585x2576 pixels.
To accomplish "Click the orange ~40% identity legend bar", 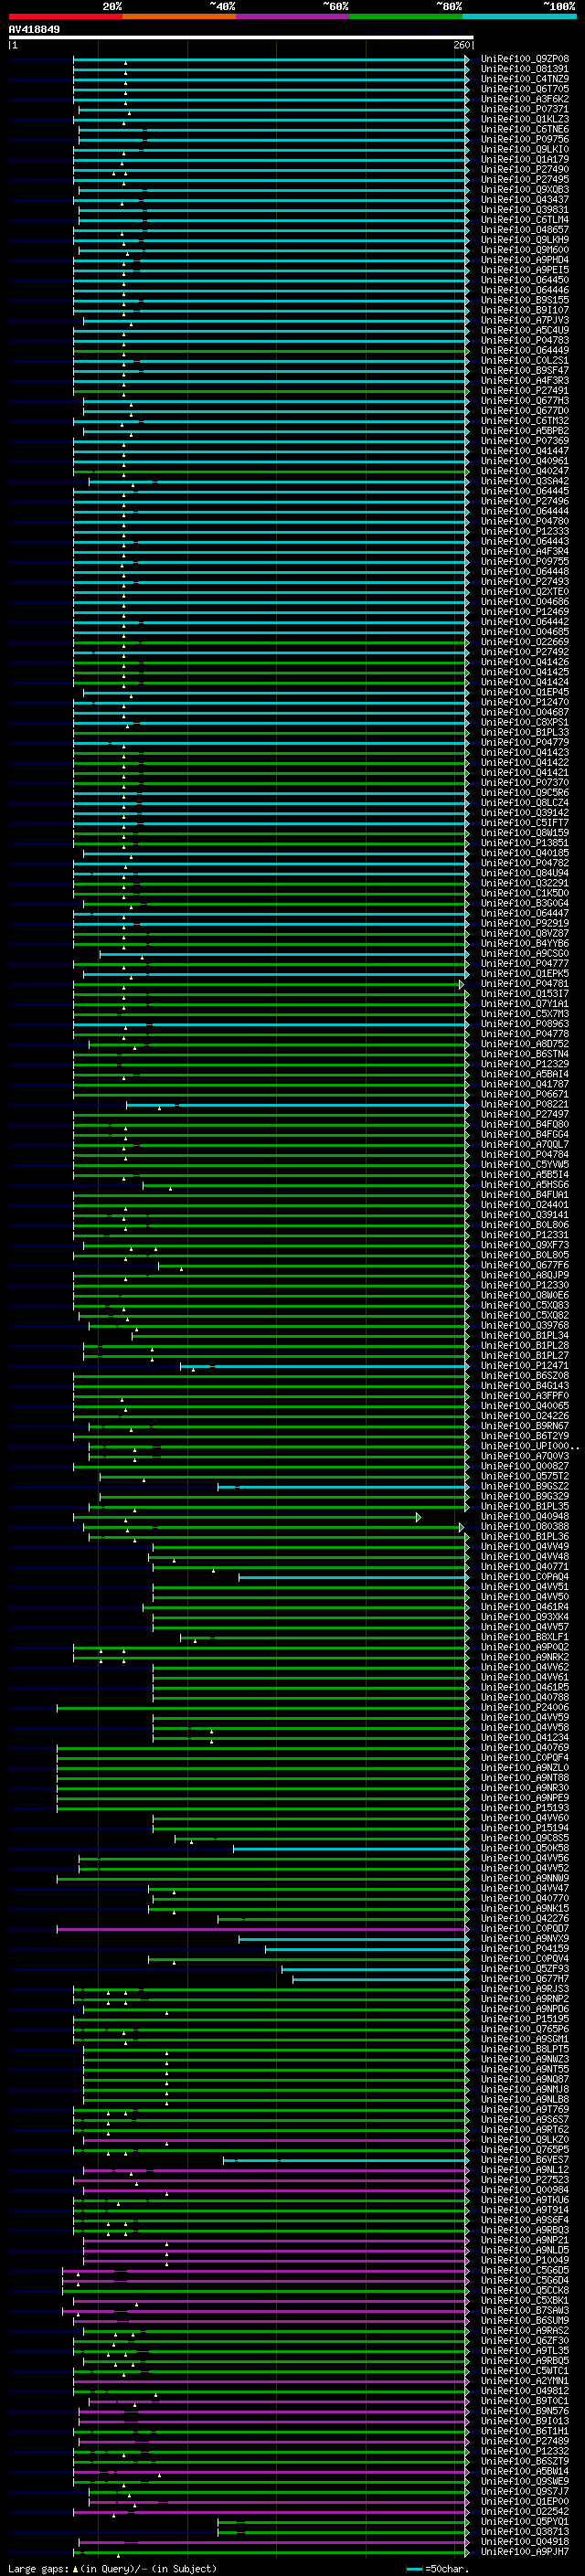I will click(179, 16).
